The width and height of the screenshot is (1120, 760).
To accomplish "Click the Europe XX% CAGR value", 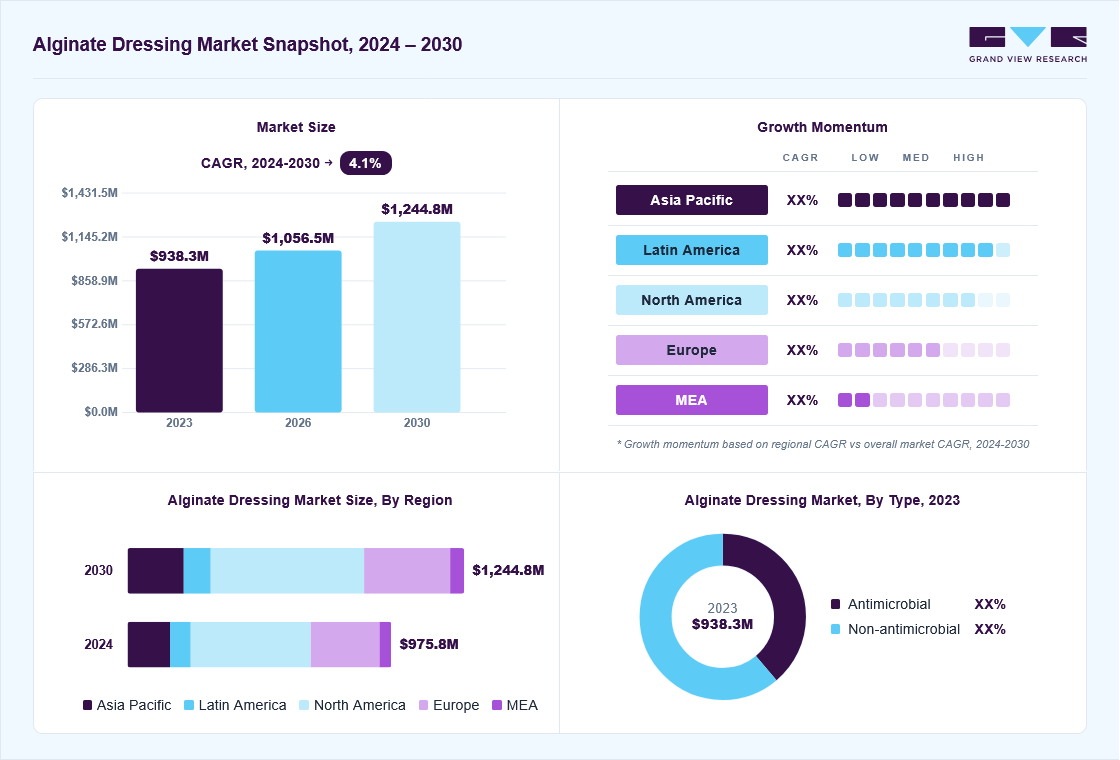I will pyautogui.click(x=802, y=351).
